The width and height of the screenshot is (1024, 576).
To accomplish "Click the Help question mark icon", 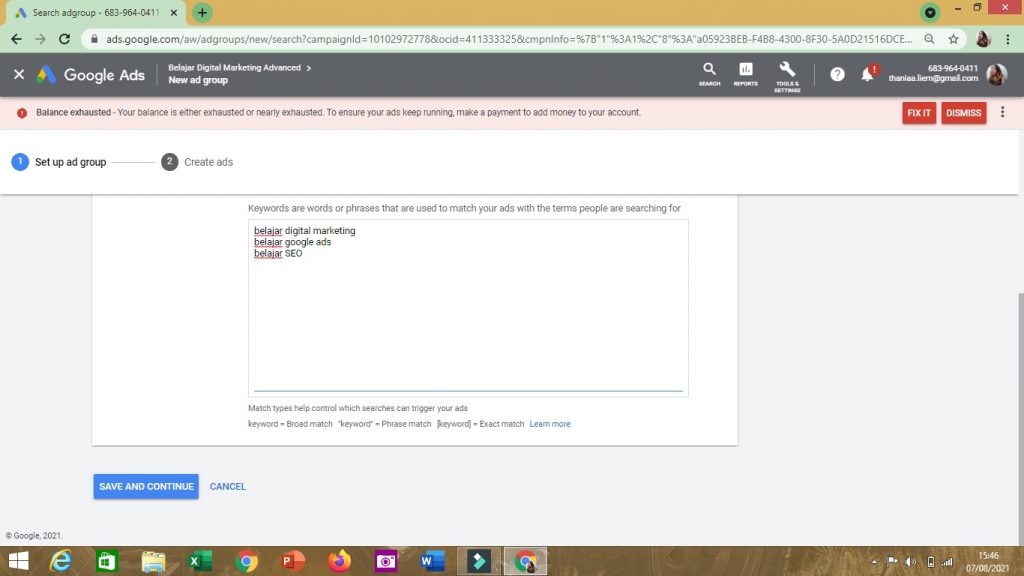I will click(x=837, y=75).
